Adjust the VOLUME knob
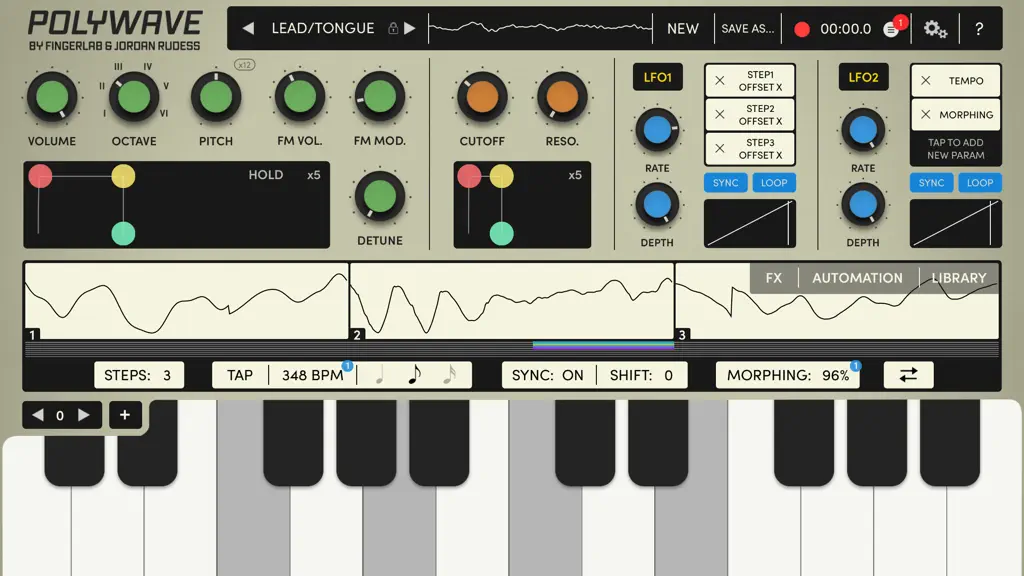 [52, 97]
